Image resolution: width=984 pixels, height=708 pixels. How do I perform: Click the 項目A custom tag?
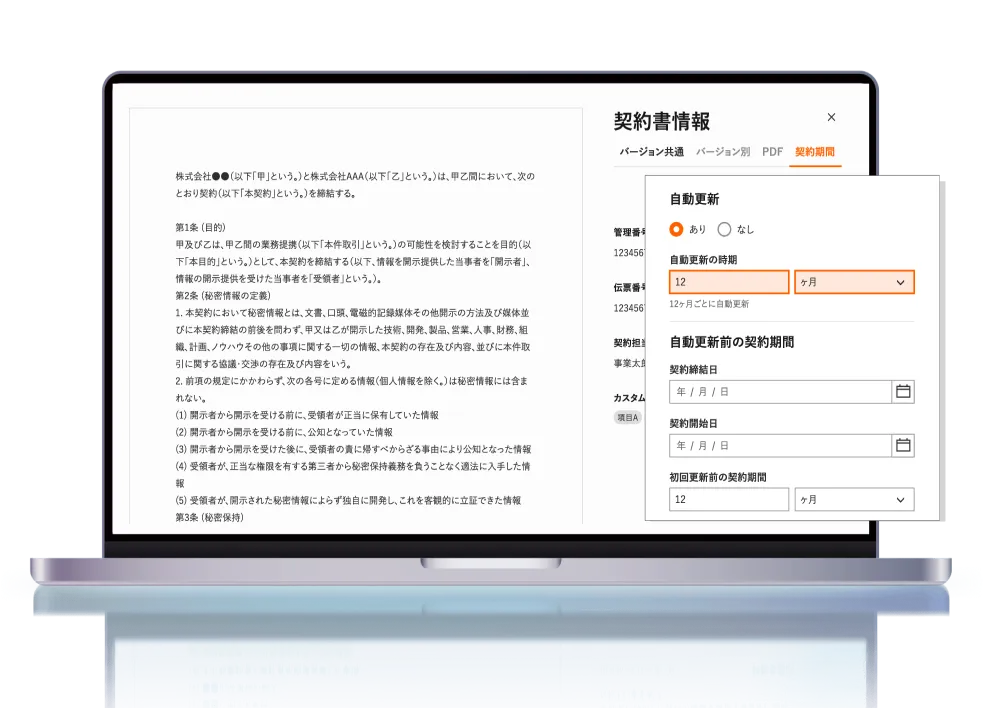tap(628, 417)
